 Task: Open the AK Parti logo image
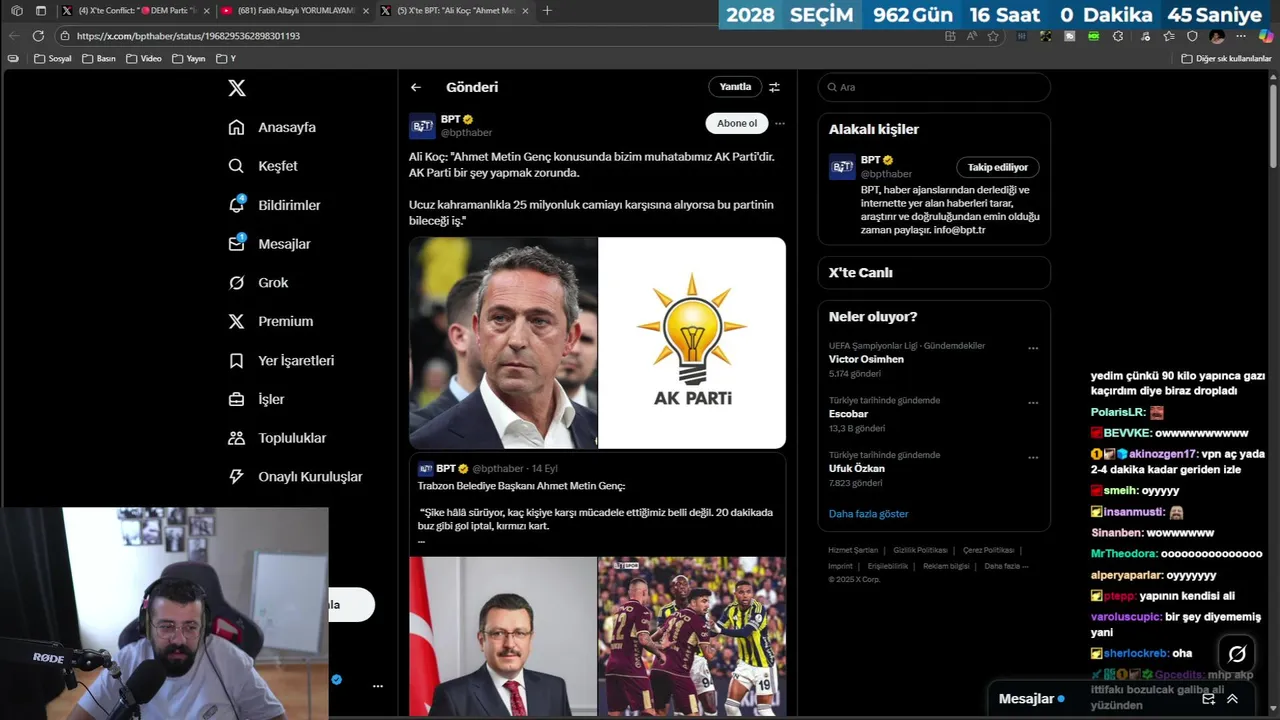click(x=692, y=343)
